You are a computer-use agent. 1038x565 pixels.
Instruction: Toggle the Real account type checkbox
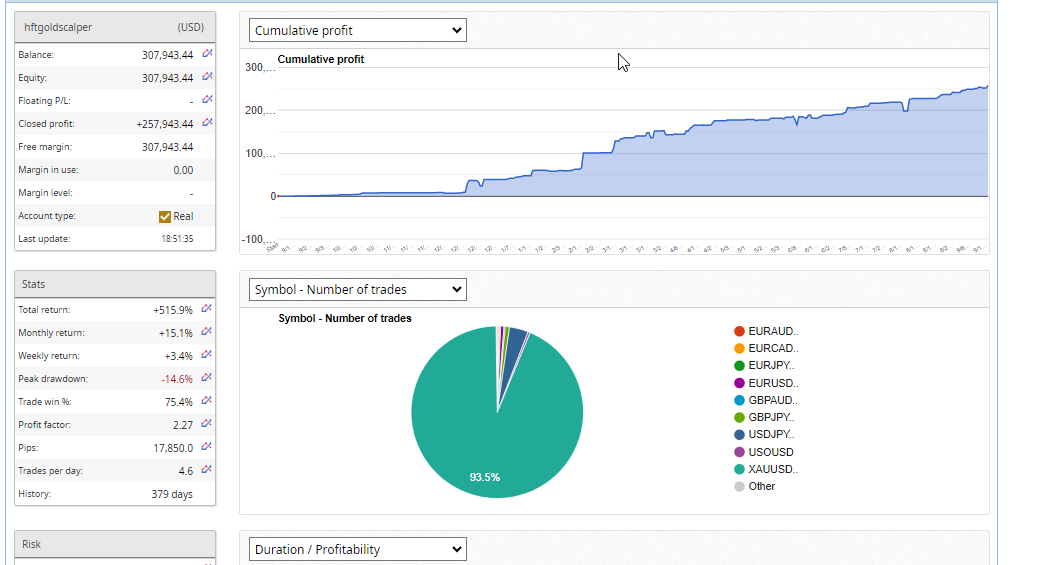[x=165, y=216]
